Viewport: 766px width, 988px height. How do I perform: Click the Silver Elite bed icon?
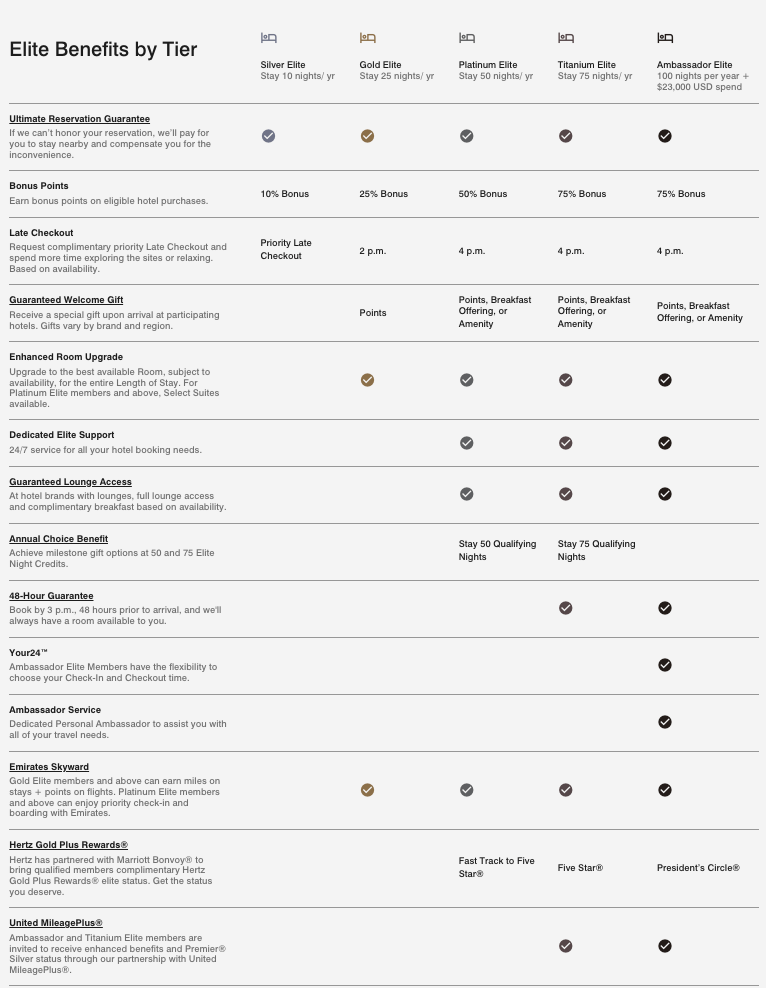[x=268, y=38]
